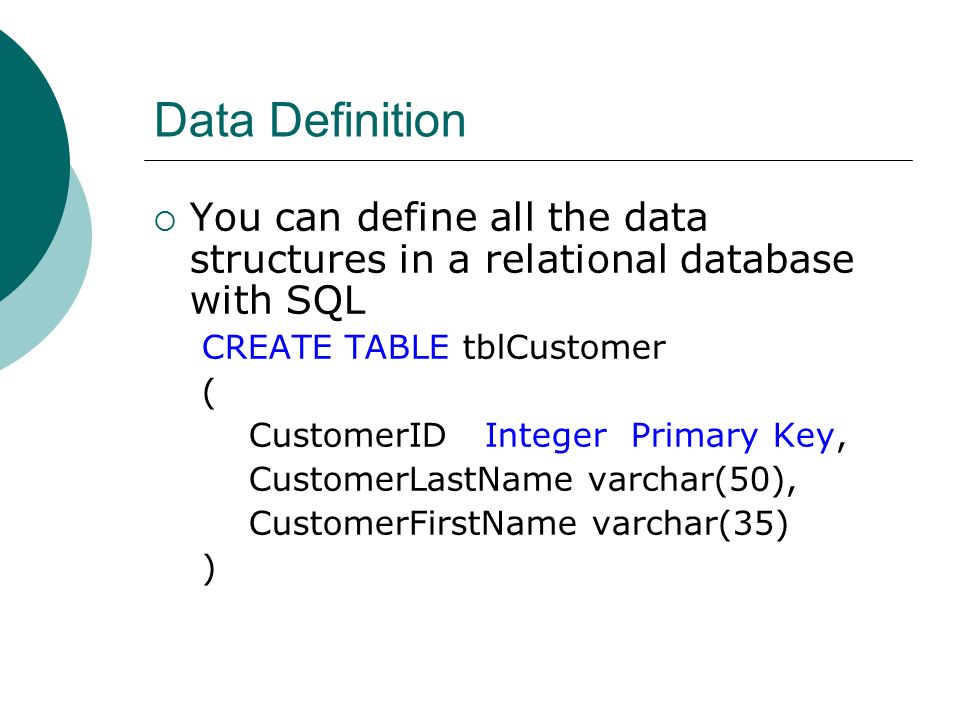
Task: Click the words 'relational database'
Action: (x=669, y=259)
